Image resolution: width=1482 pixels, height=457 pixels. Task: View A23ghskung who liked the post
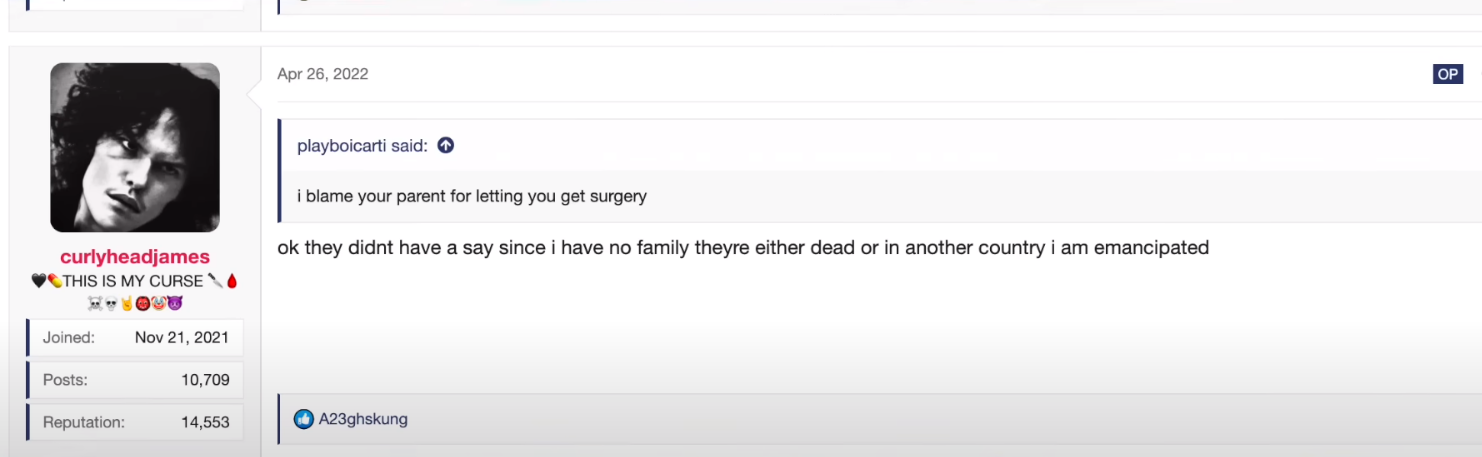363,419
